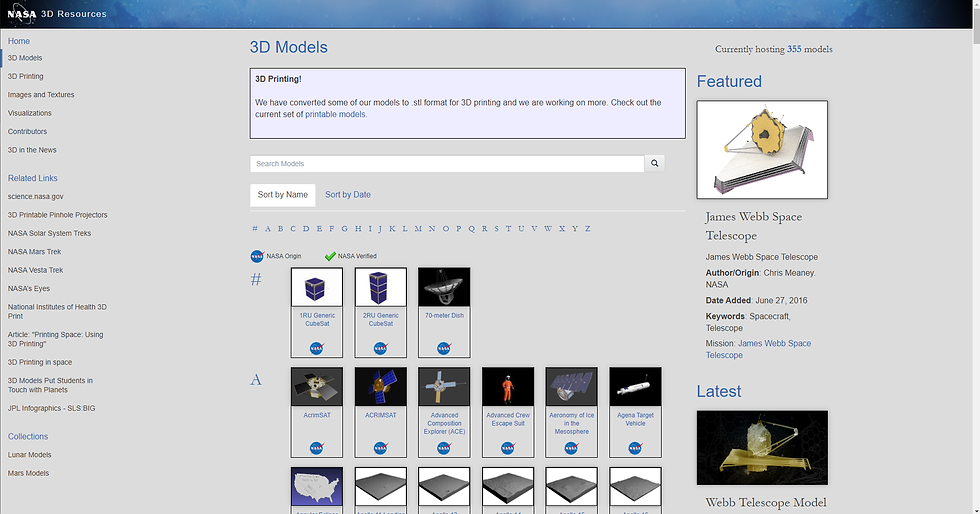Open the featured James Webb telescope image
Viewport: 980px width, 514px height.
click(x=762, y=149)
